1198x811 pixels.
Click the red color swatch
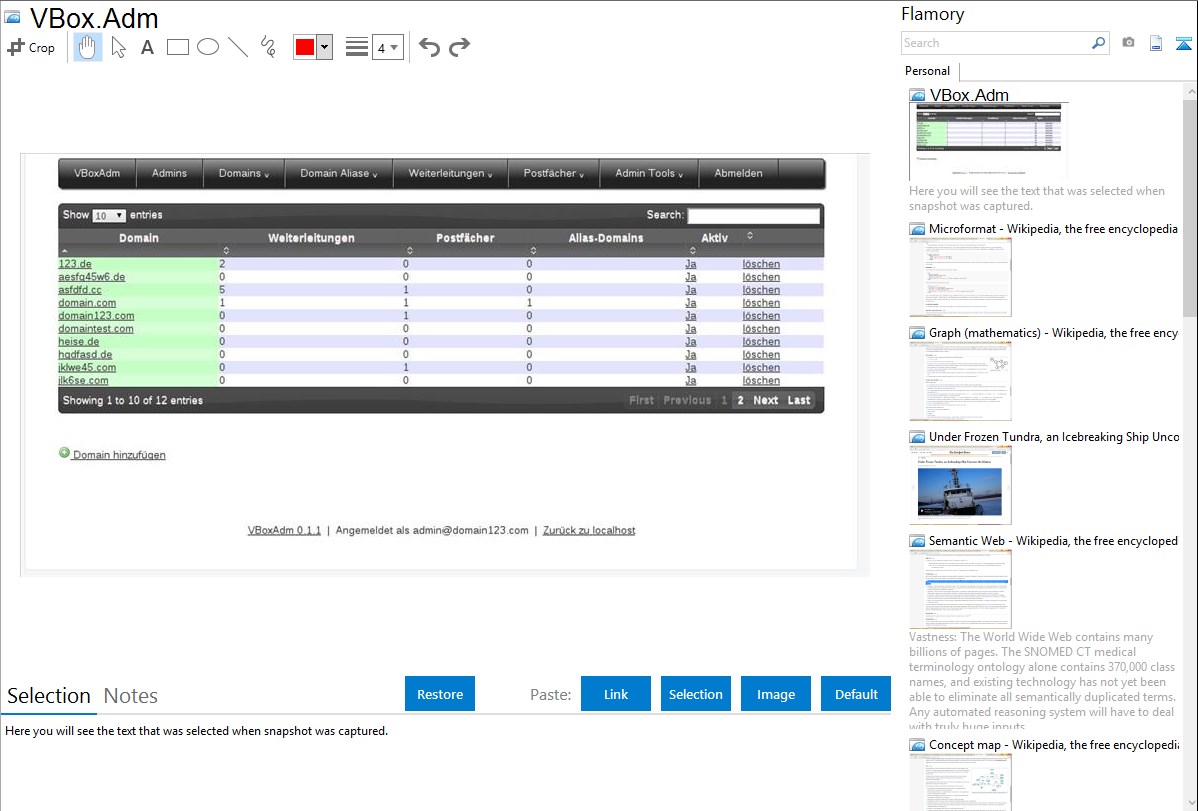tap(305, 47)
